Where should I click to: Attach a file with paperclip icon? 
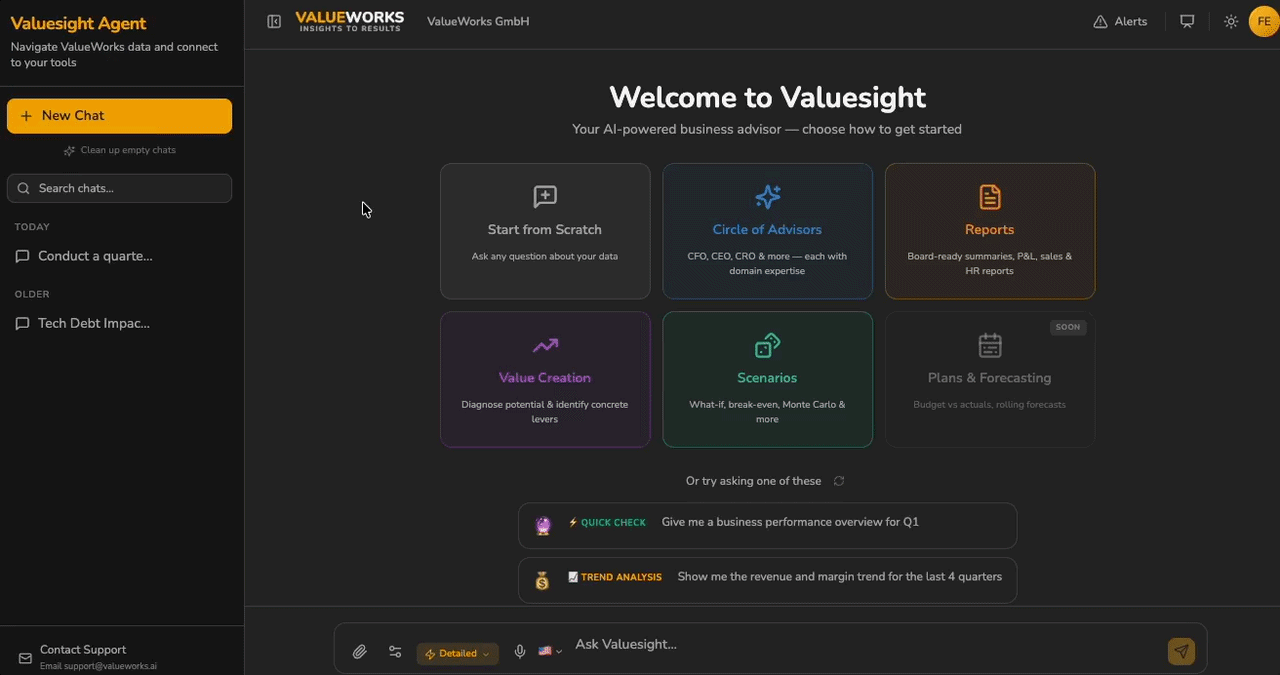tap(360, 652)
